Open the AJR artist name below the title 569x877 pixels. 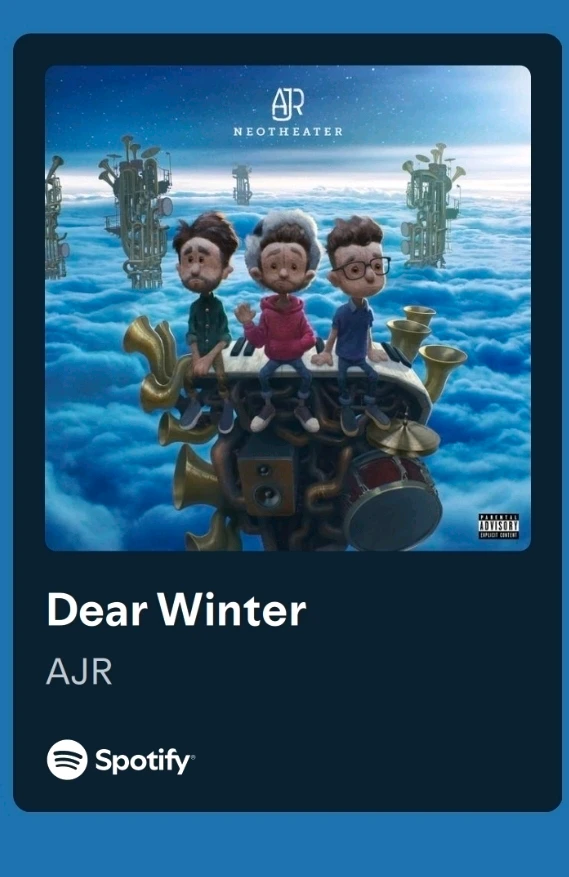[x=79, y=672]
